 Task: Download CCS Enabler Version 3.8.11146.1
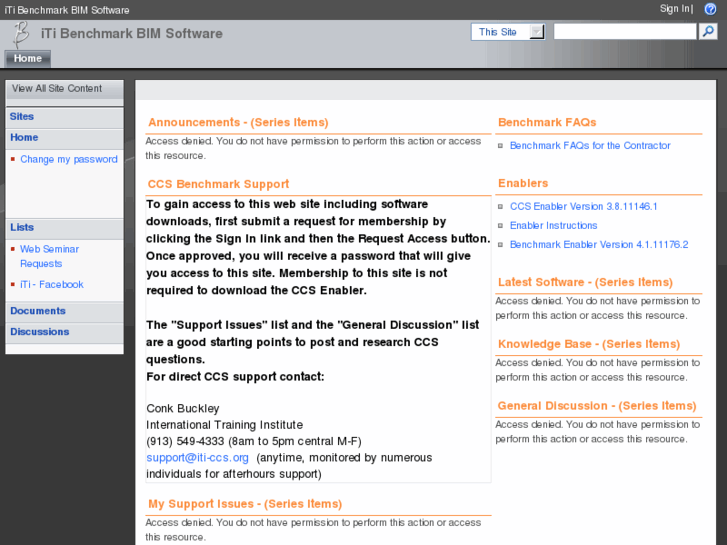coord(584,206)
